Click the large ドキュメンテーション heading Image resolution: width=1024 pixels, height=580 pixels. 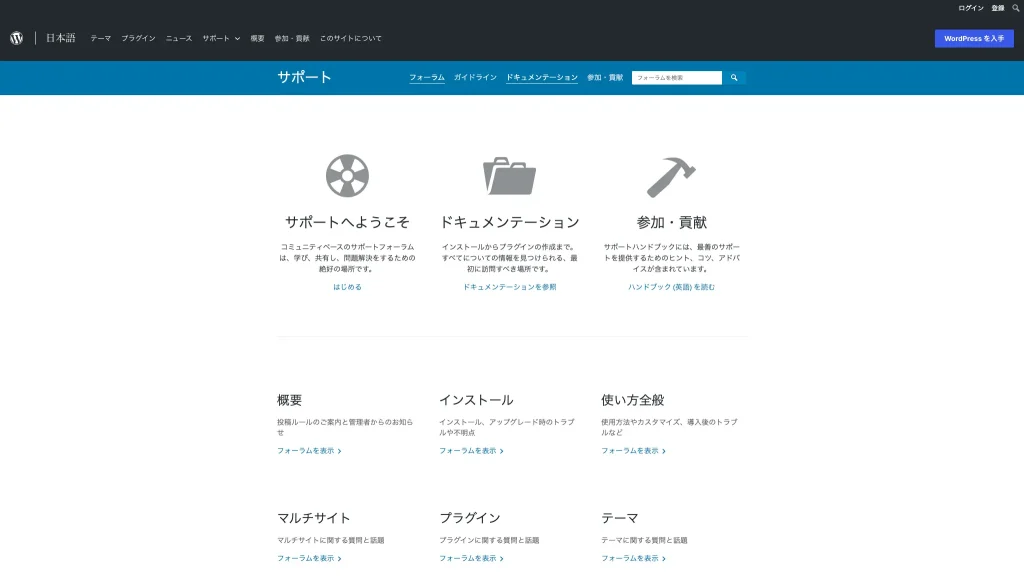(509, 222)
